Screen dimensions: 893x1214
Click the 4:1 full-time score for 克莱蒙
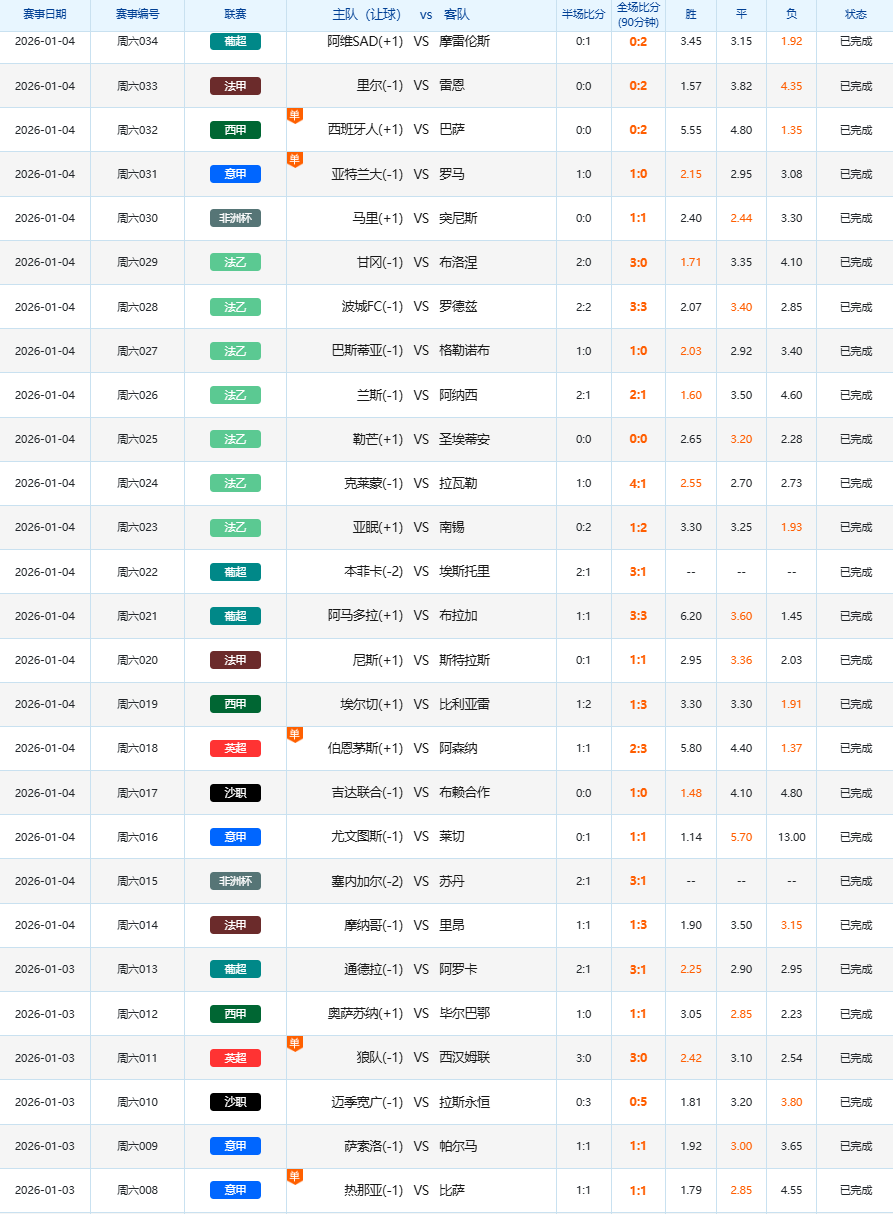[x=638, y=484]
